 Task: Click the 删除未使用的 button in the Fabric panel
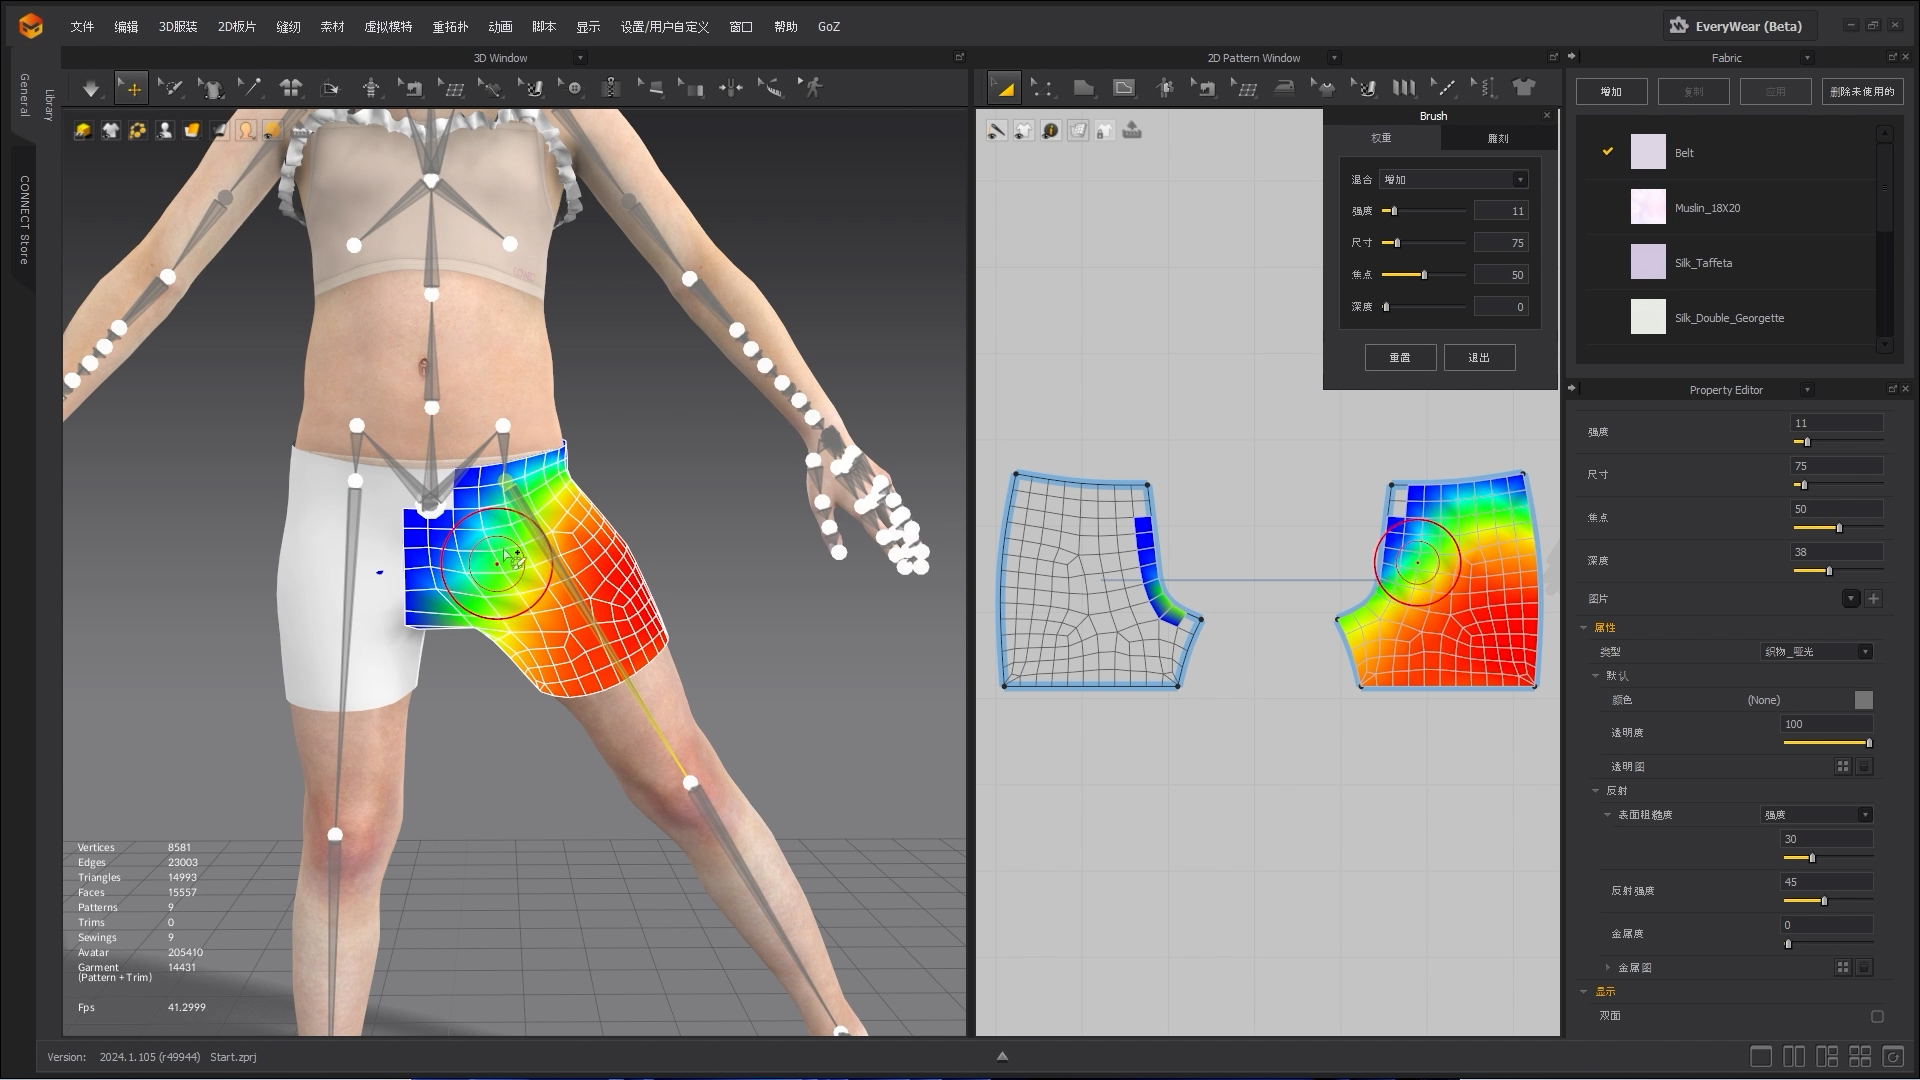click(x=1862, y=91)
